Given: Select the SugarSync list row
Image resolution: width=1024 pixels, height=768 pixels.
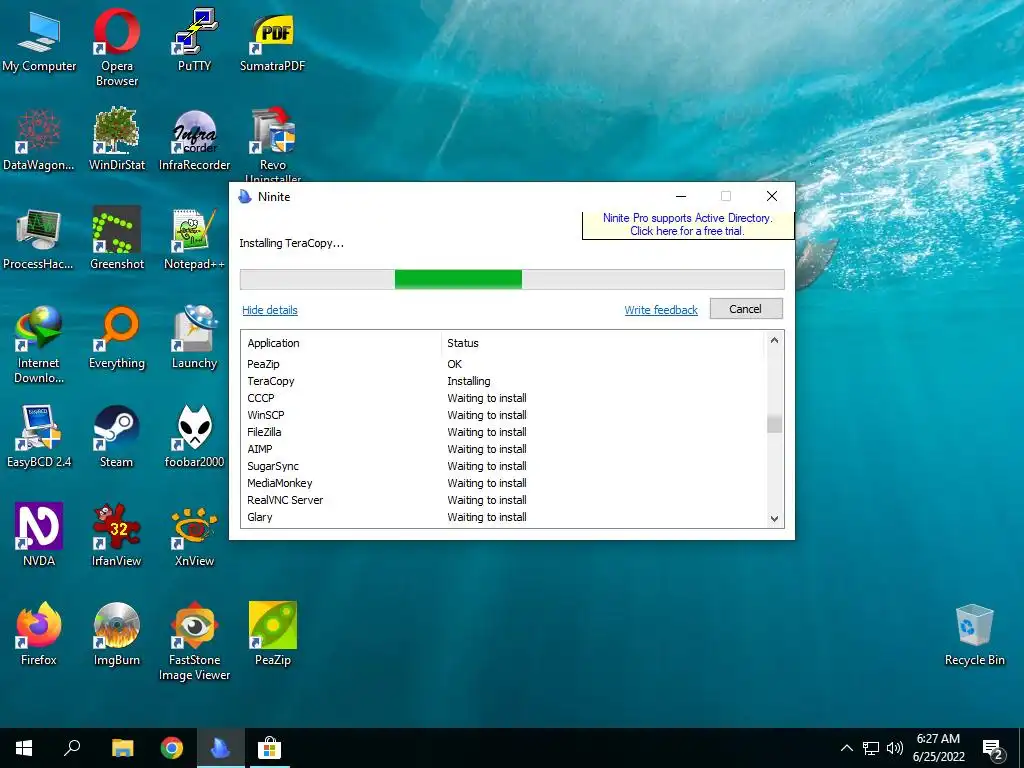Looking at the screenshot, I should click(x=503, y=466).
